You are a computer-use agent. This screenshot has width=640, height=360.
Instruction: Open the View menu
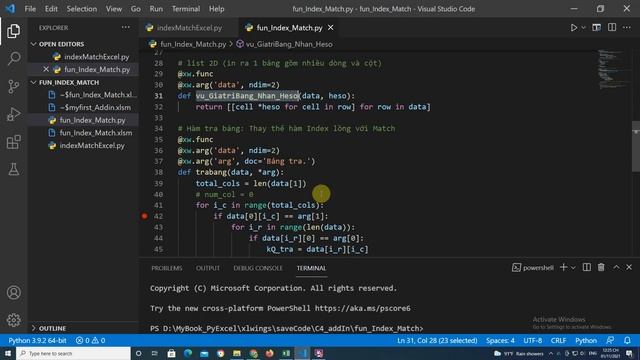pyautogui.click(x=113, y=9)
